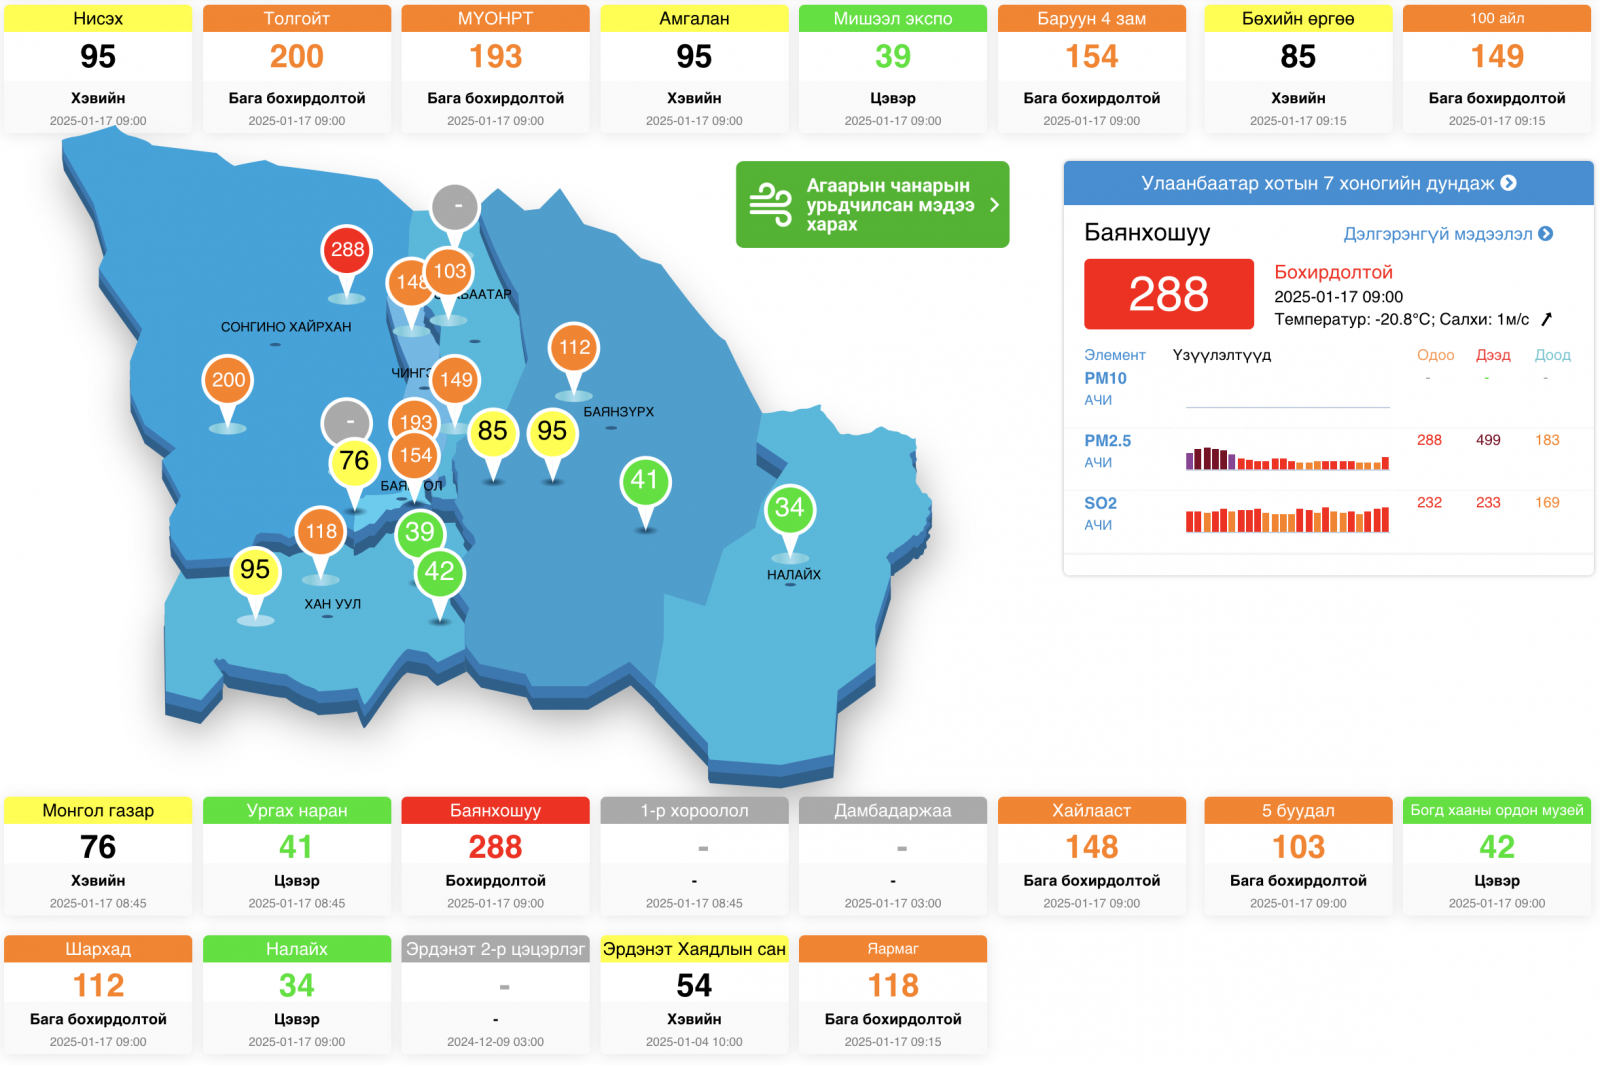Select the Эрдэнэт 2-р цэцэрлэг card
Viewport: 1600px width, 1065px height.
coord(496,994)
